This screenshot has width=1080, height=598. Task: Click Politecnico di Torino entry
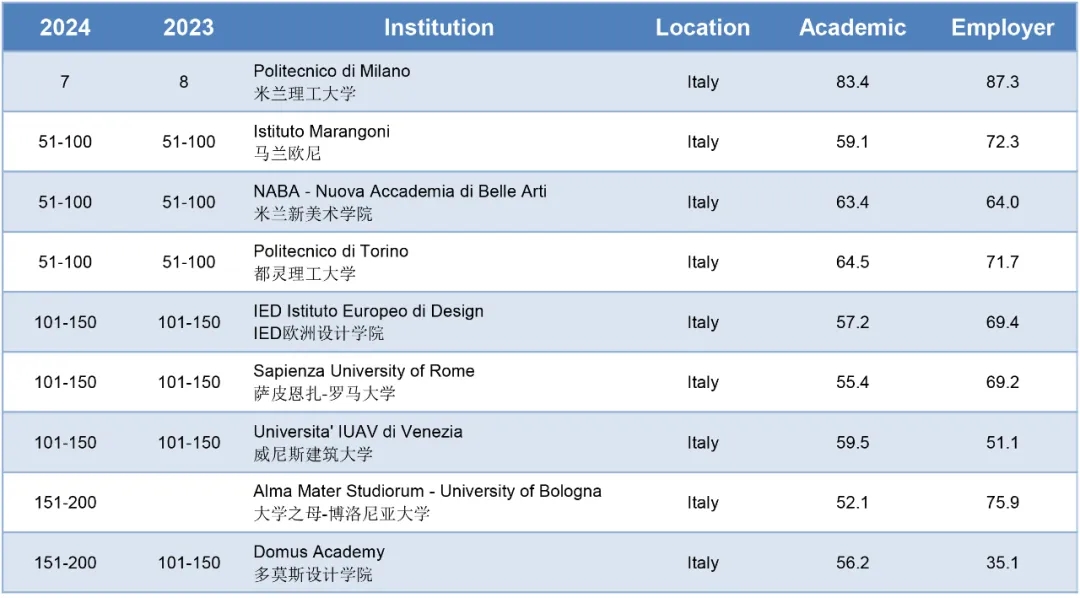[331, 251]
